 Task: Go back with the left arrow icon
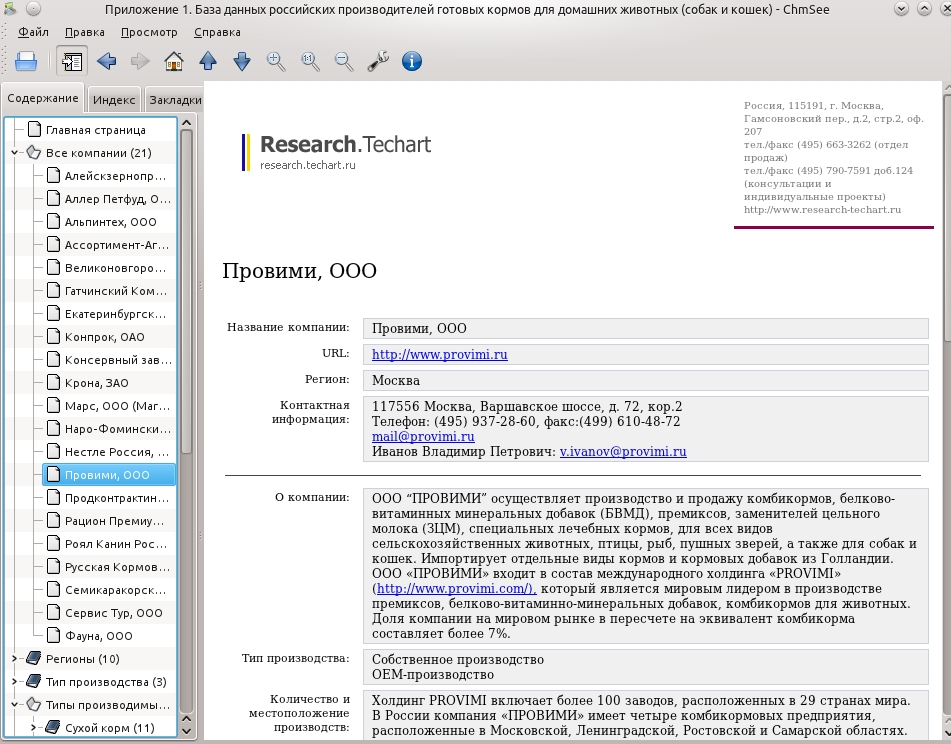(106, 61)
